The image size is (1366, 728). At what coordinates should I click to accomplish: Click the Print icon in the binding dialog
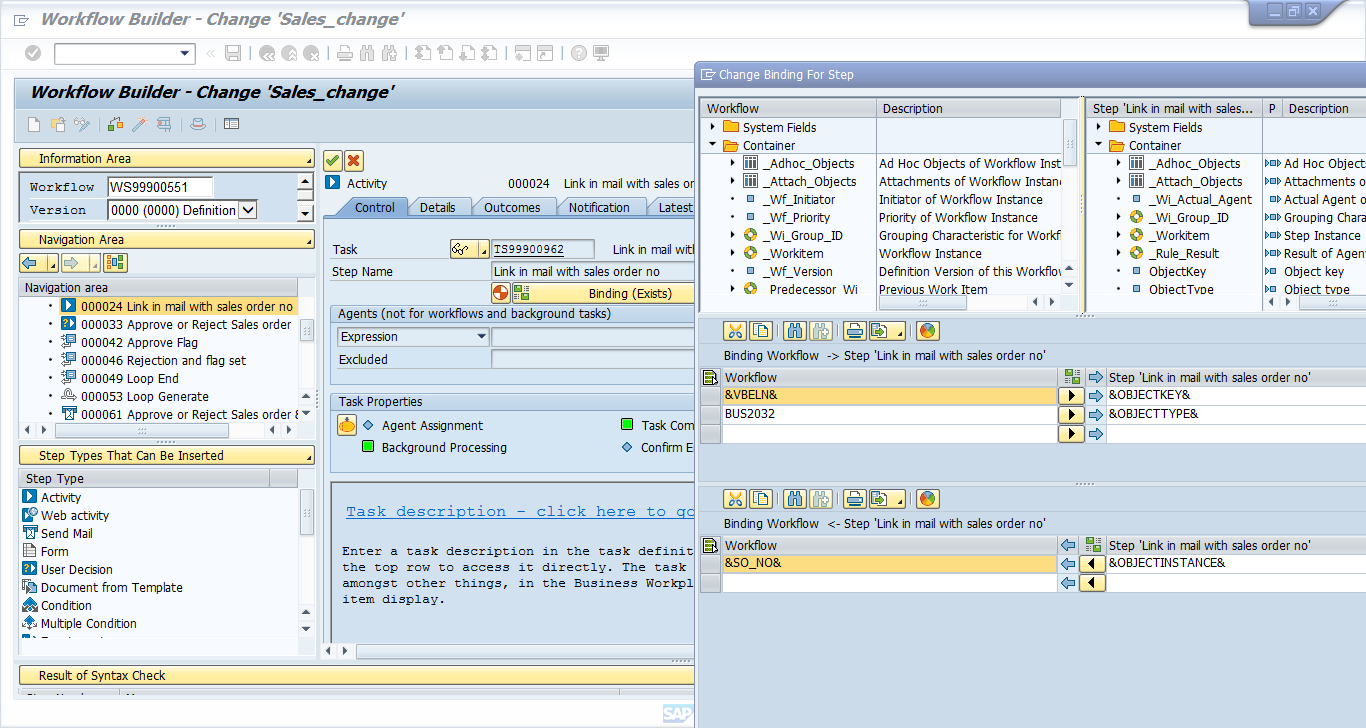coord(852,331)
